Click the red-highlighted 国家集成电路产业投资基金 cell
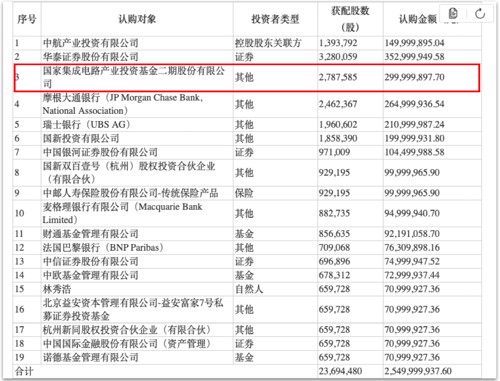Screen dimensions: 500x381 pos(134,77)
